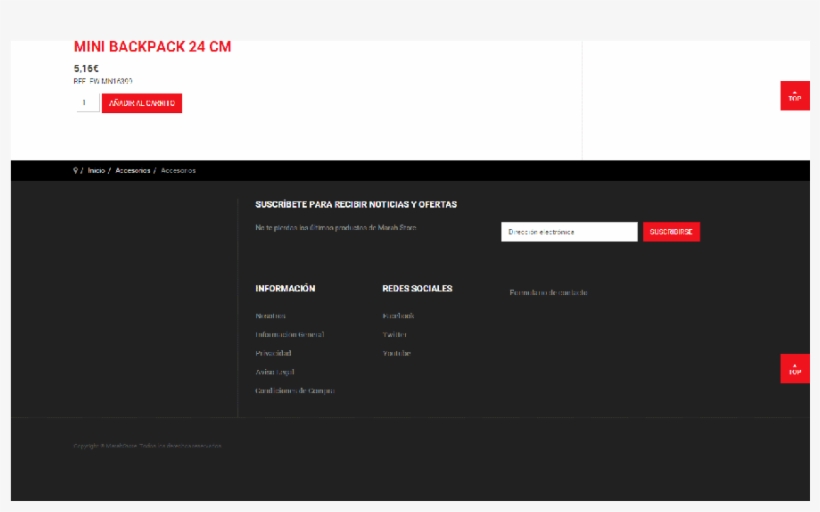Open the Aviso Legal link

click(x=274, y=372)
